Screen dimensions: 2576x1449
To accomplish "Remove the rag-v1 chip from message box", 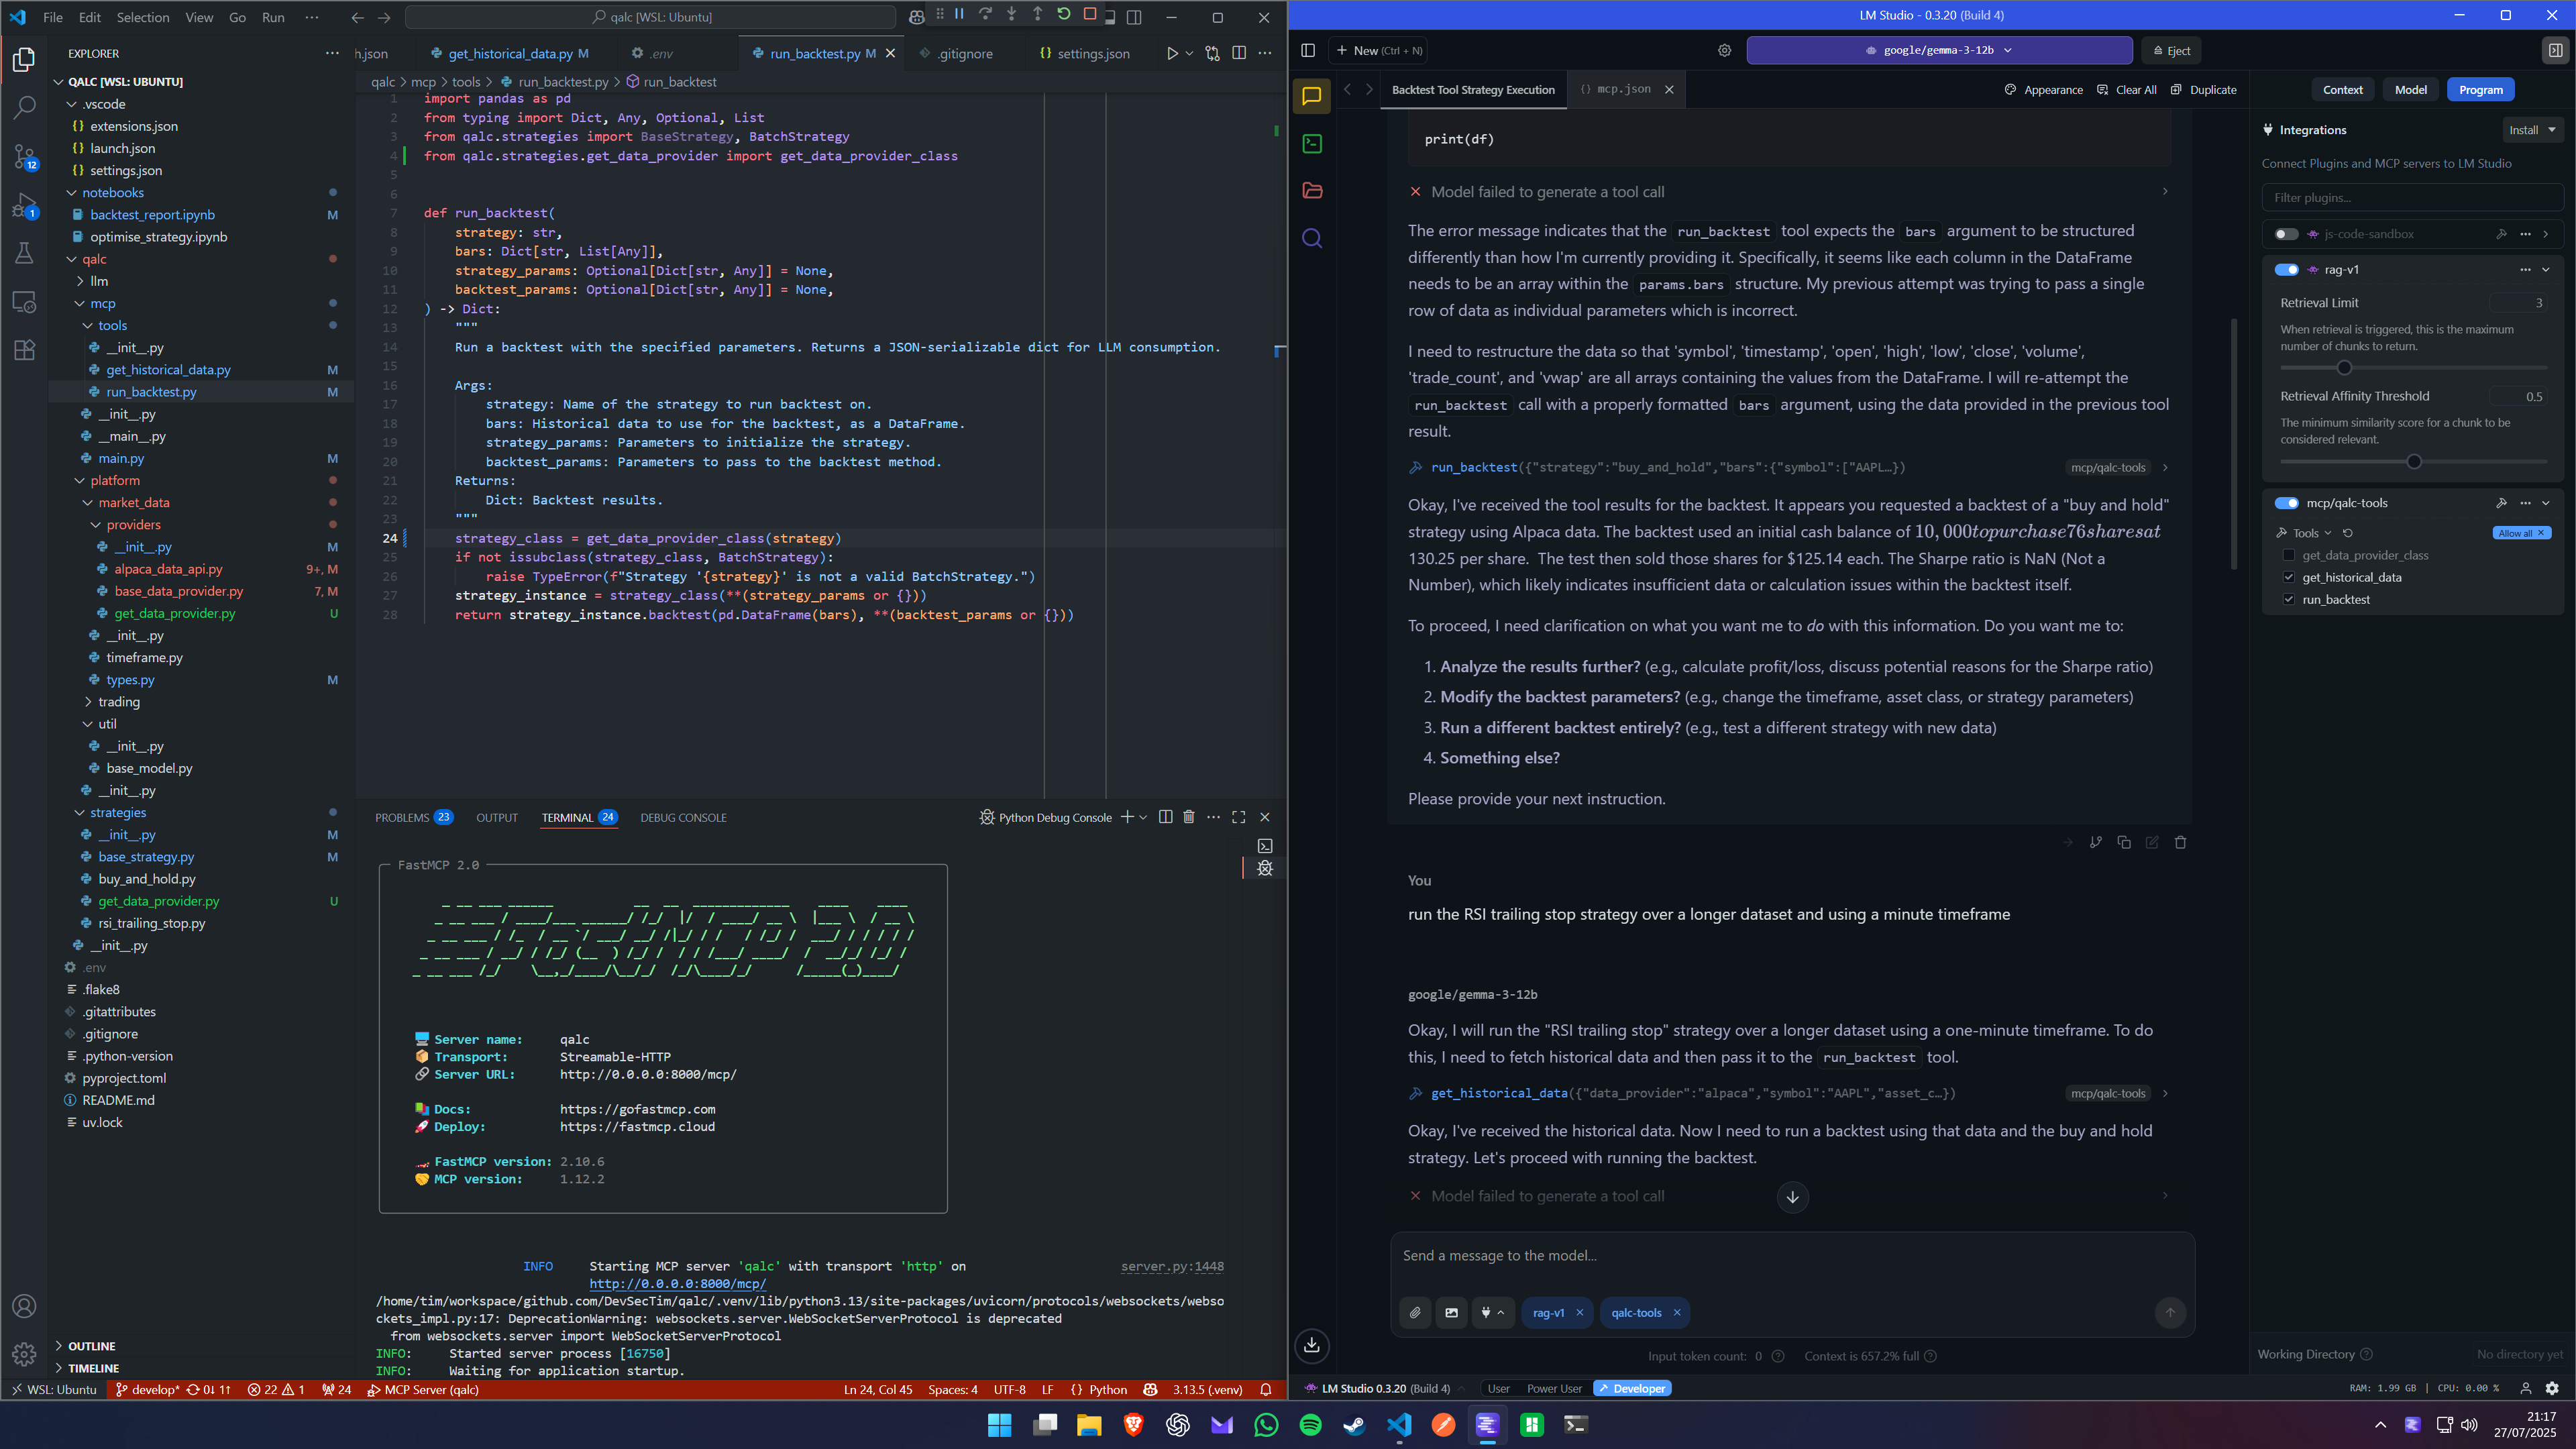I will (1580, 1313).
